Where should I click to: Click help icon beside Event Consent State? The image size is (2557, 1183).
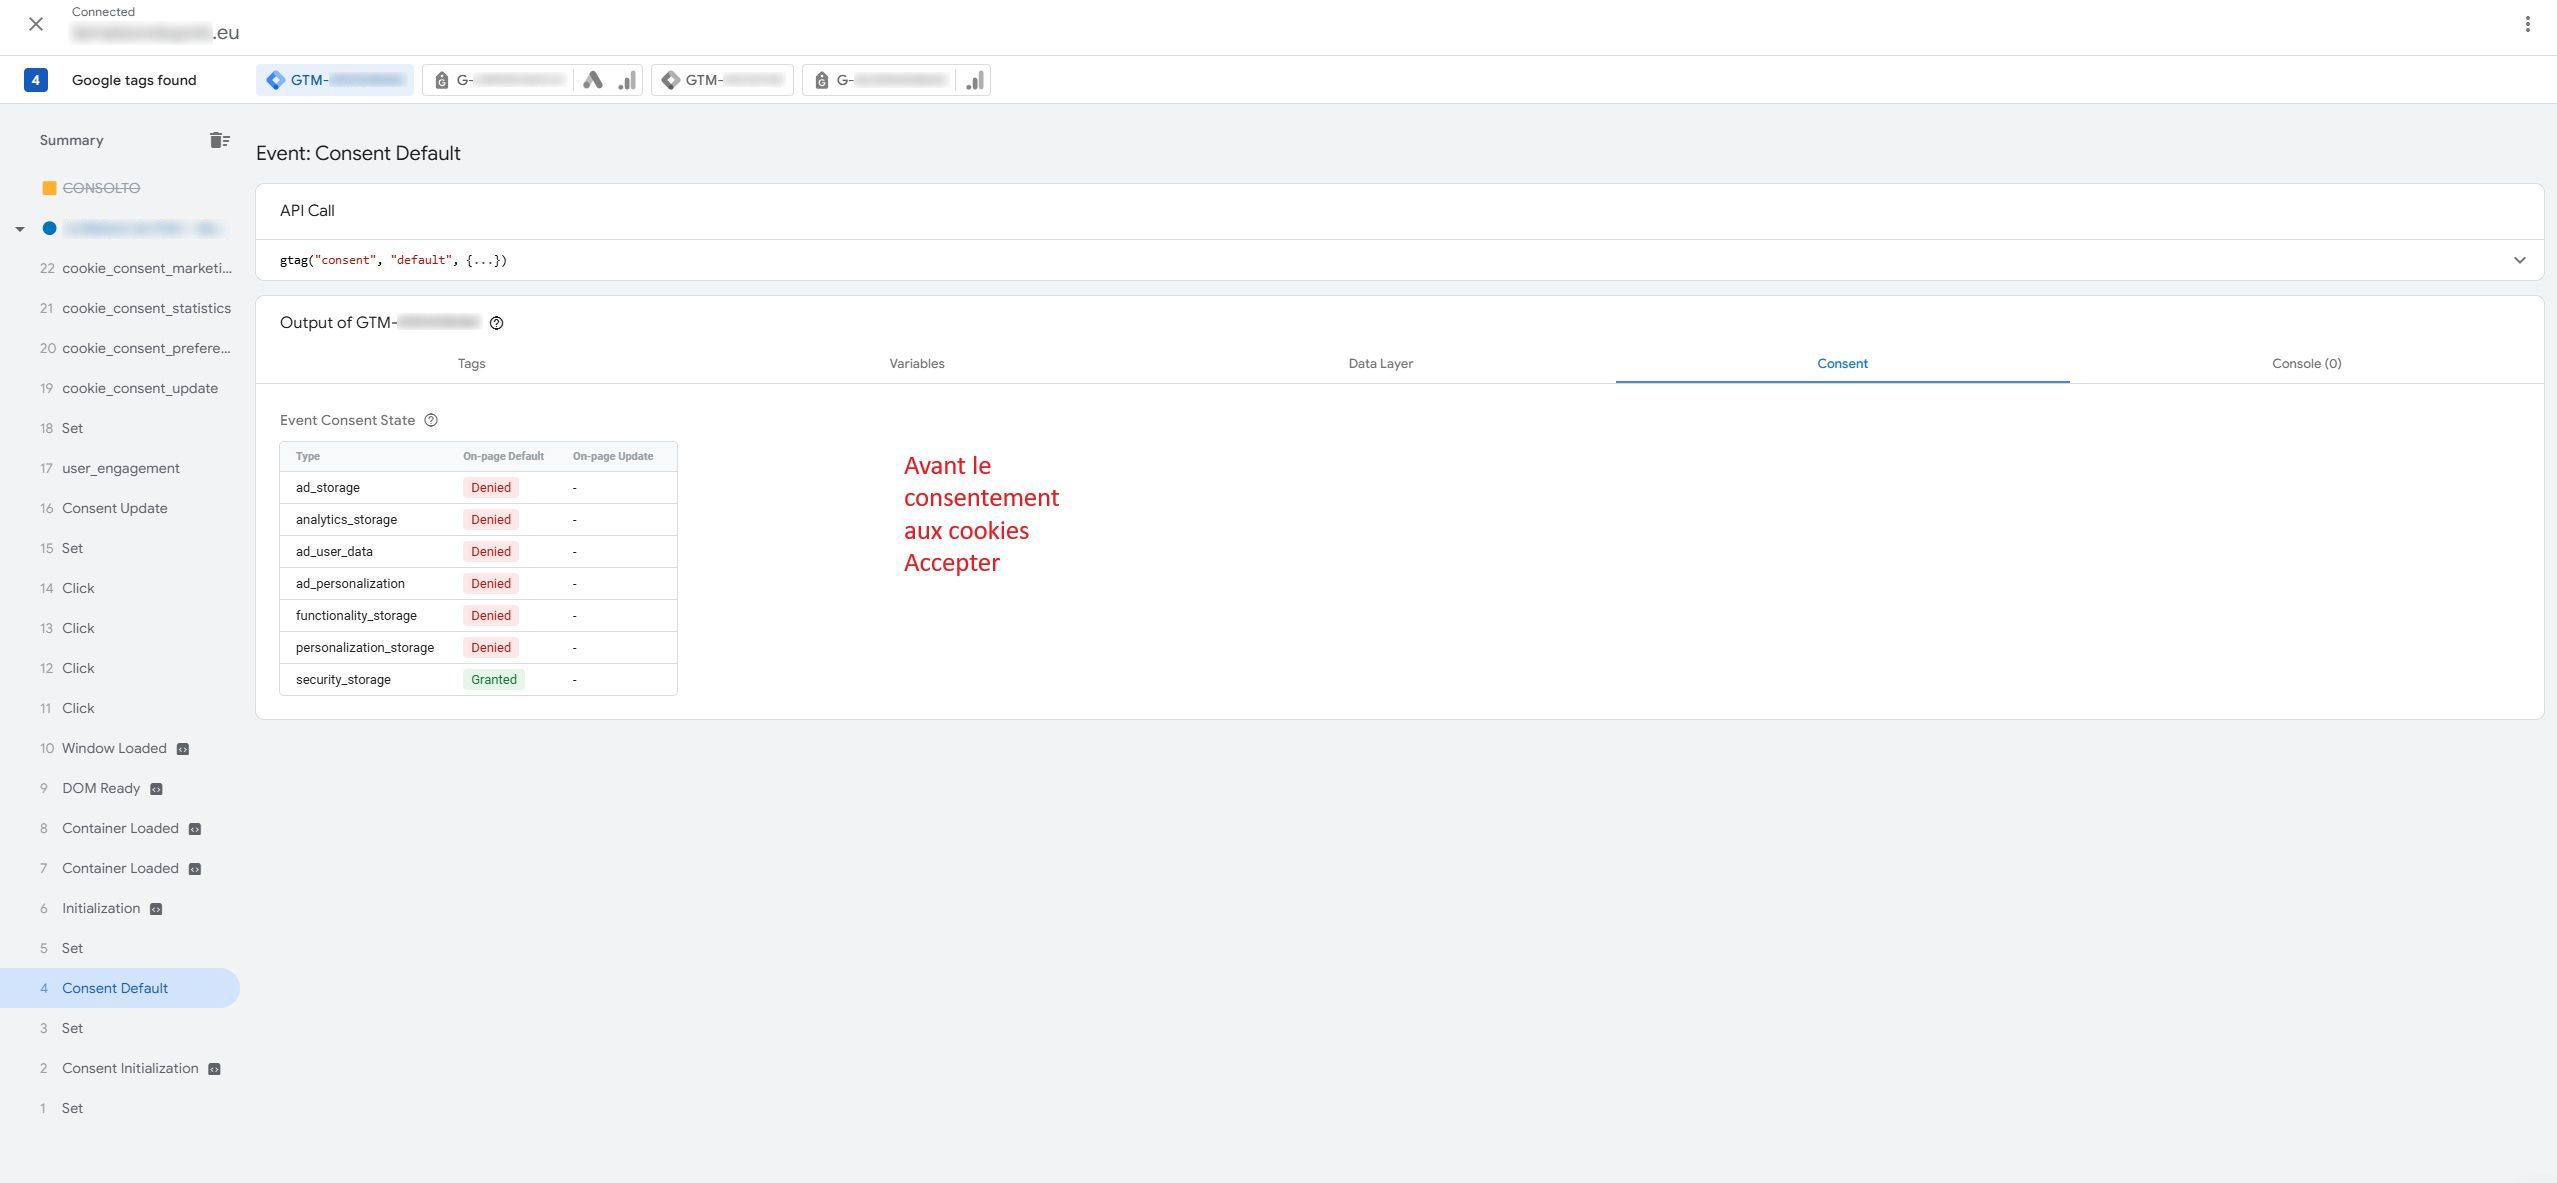pyautogui.click(x=431, y=420)
